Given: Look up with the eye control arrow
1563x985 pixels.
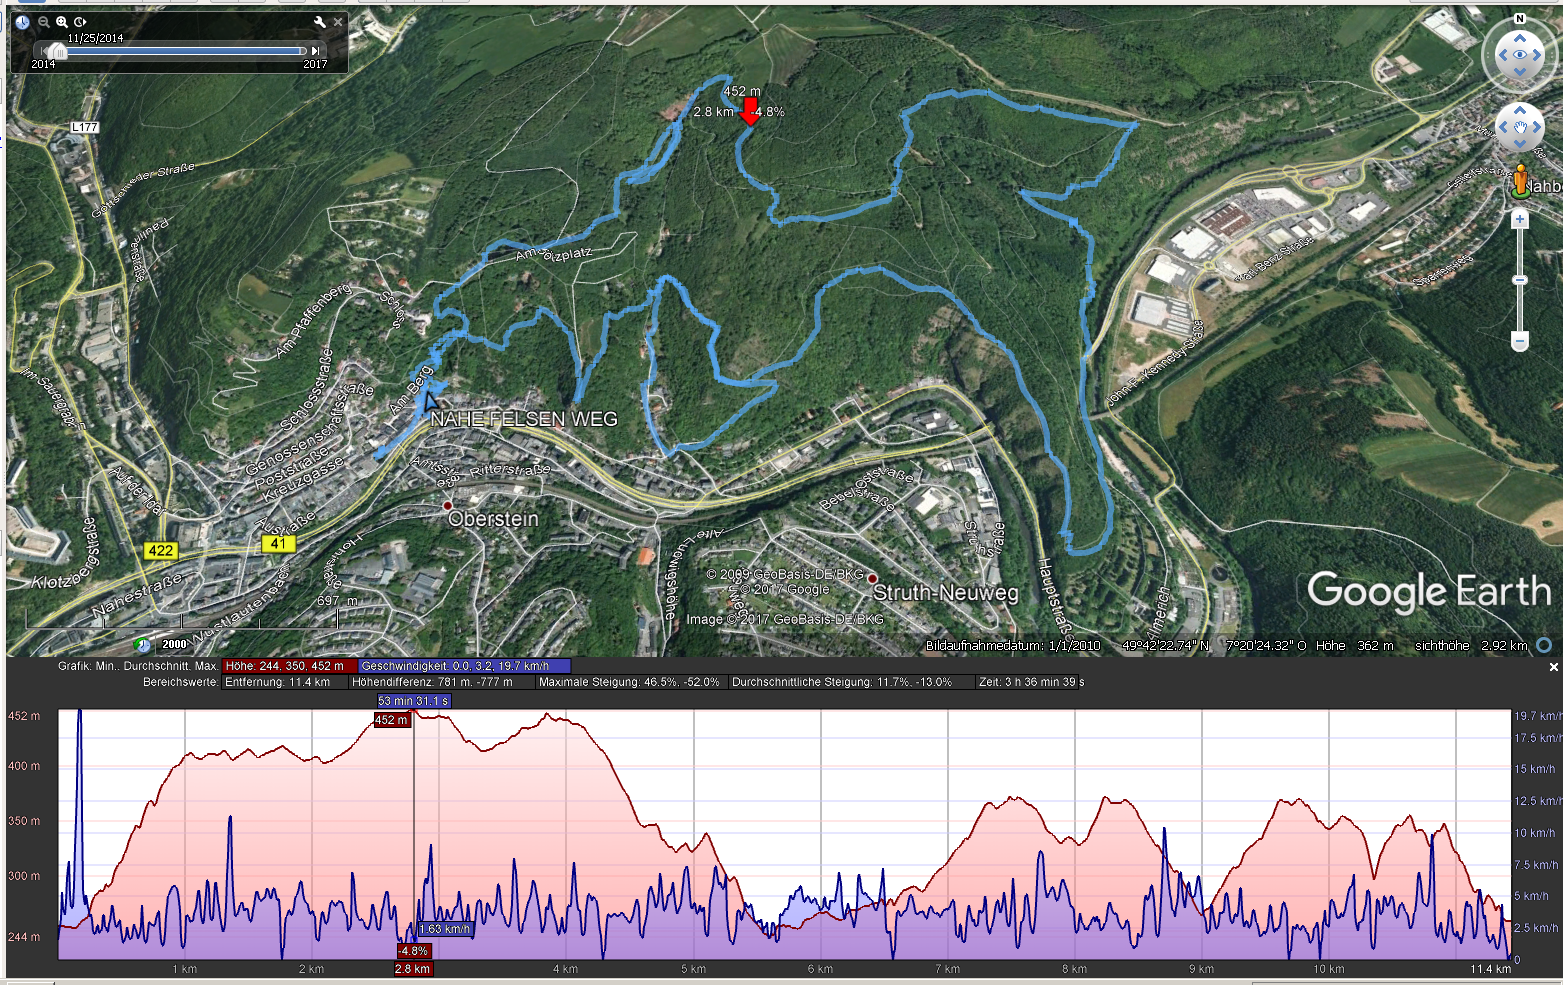Looking at the screenshot, I should (1520, 38).
